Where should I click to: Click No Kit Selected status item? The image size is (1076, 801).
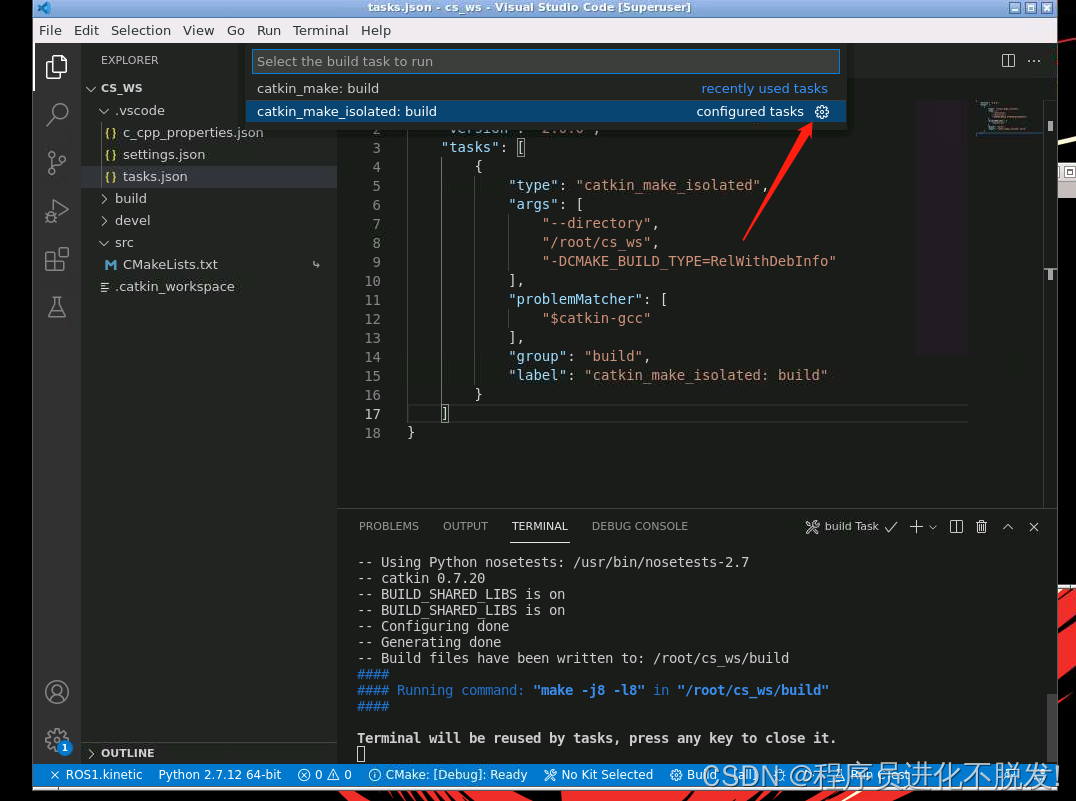tap(598, 774)
